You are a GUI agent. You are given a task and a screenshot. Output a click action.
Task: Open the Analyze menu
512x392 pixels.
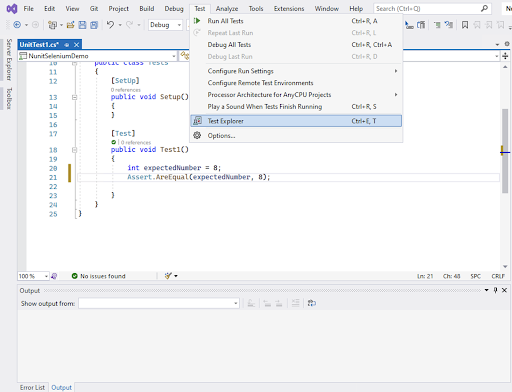[227, 9]
